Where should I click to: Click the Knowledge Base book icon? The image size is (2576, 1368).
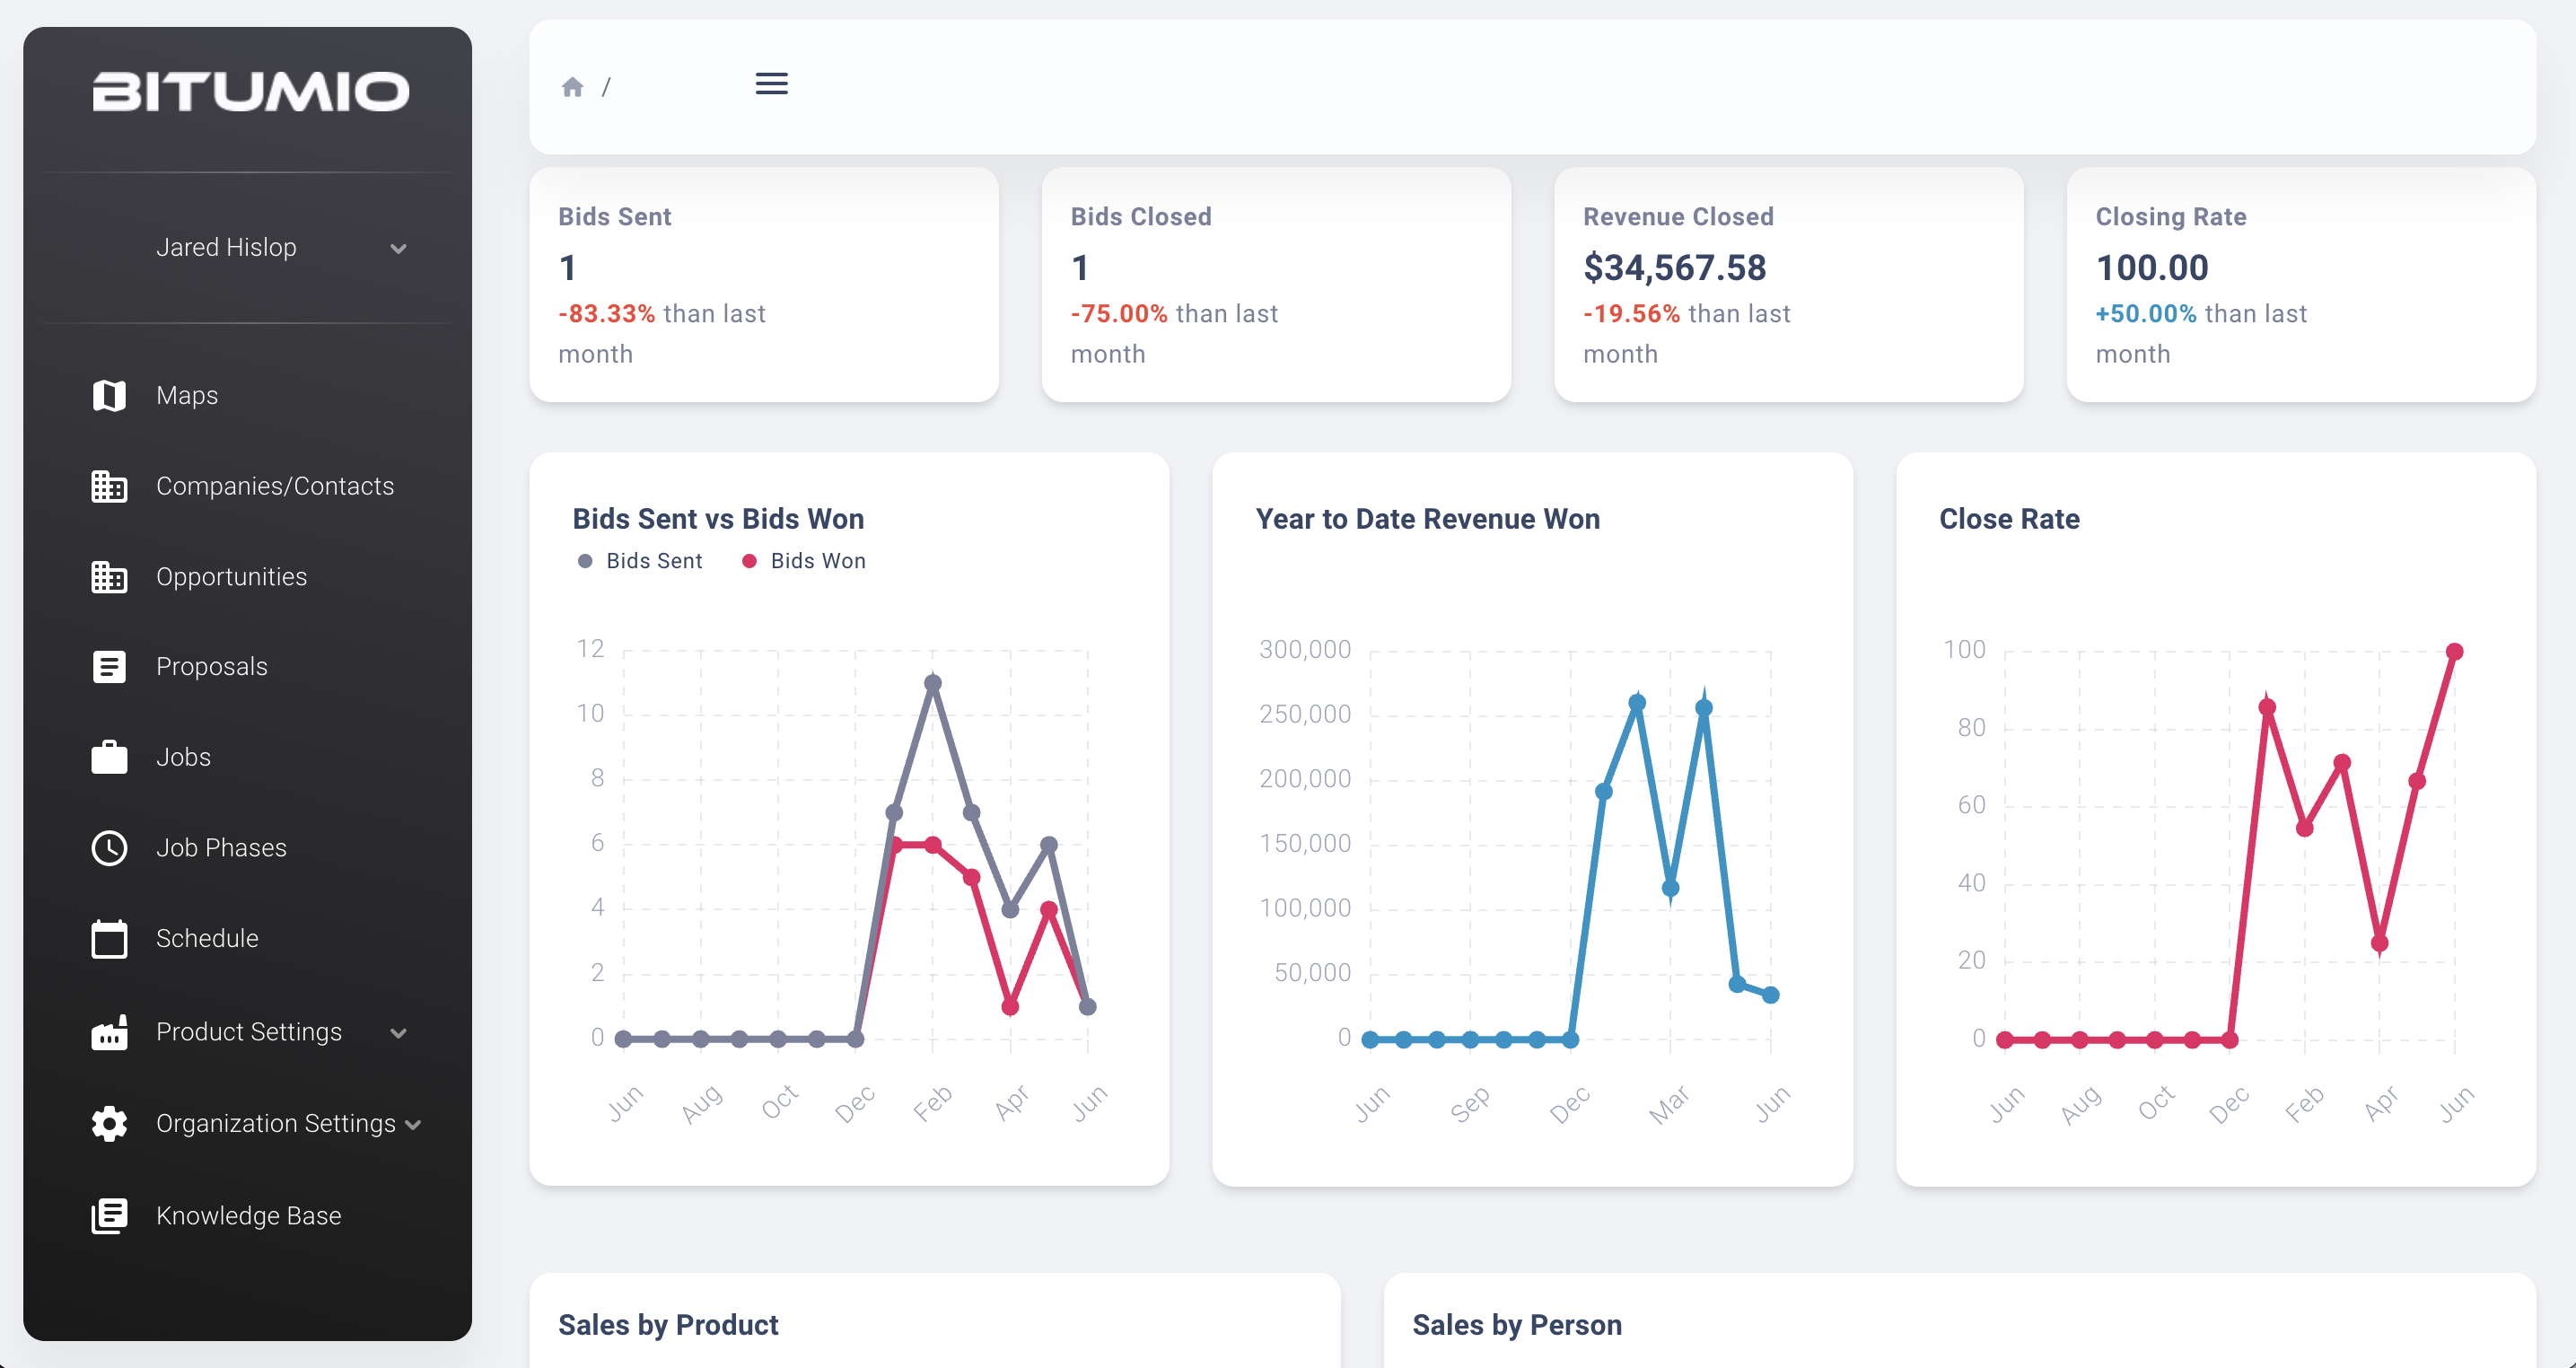(108, 1215)
